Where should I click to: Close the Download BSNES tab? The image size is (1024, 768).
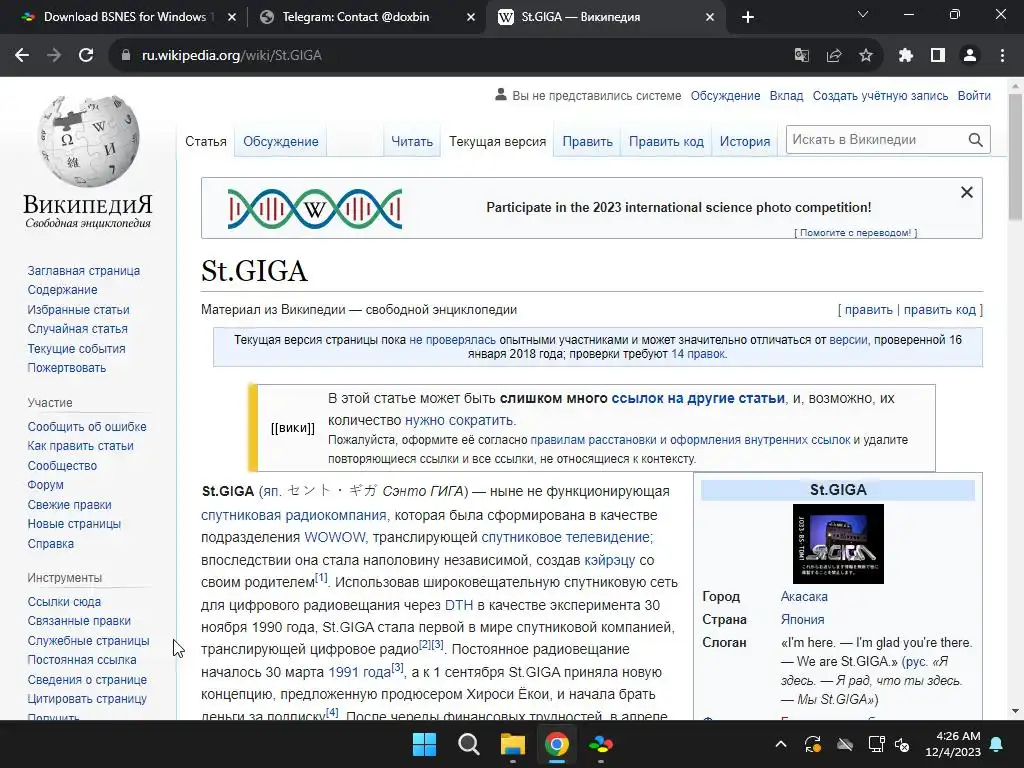coord(232,17)
